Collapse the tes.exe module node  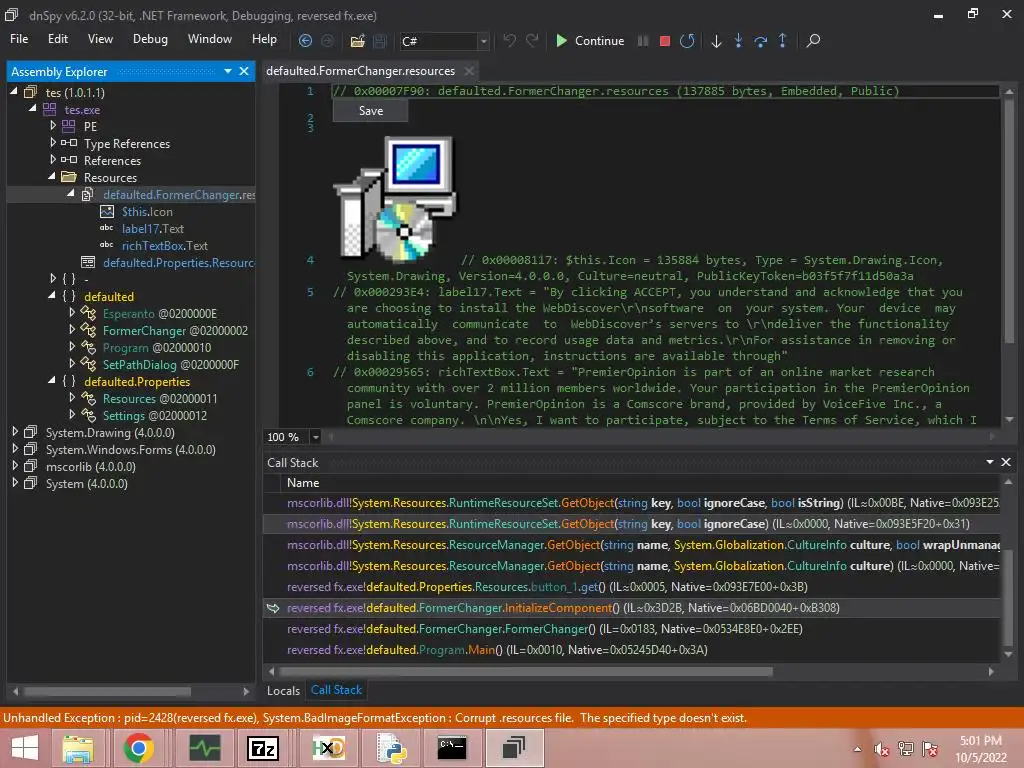[33, 108]
